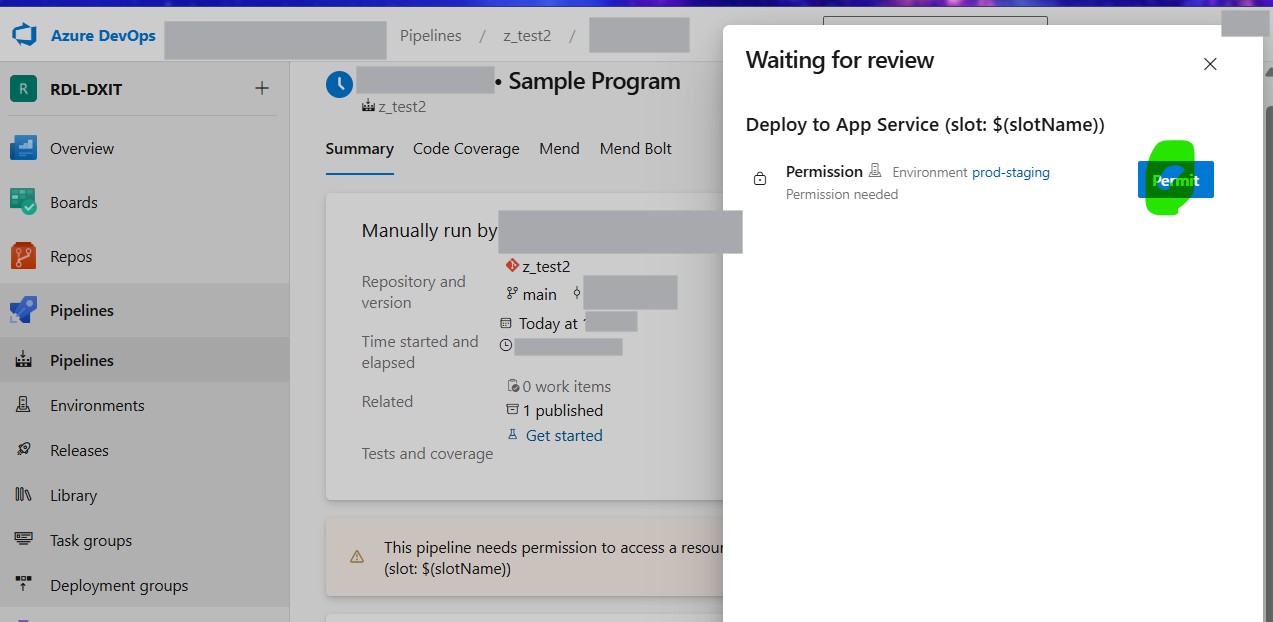Image resolution: width=1273 pixels, height=622 pixels.
Task: Click the Repos icon in sidebar
Action: (23, 256)
